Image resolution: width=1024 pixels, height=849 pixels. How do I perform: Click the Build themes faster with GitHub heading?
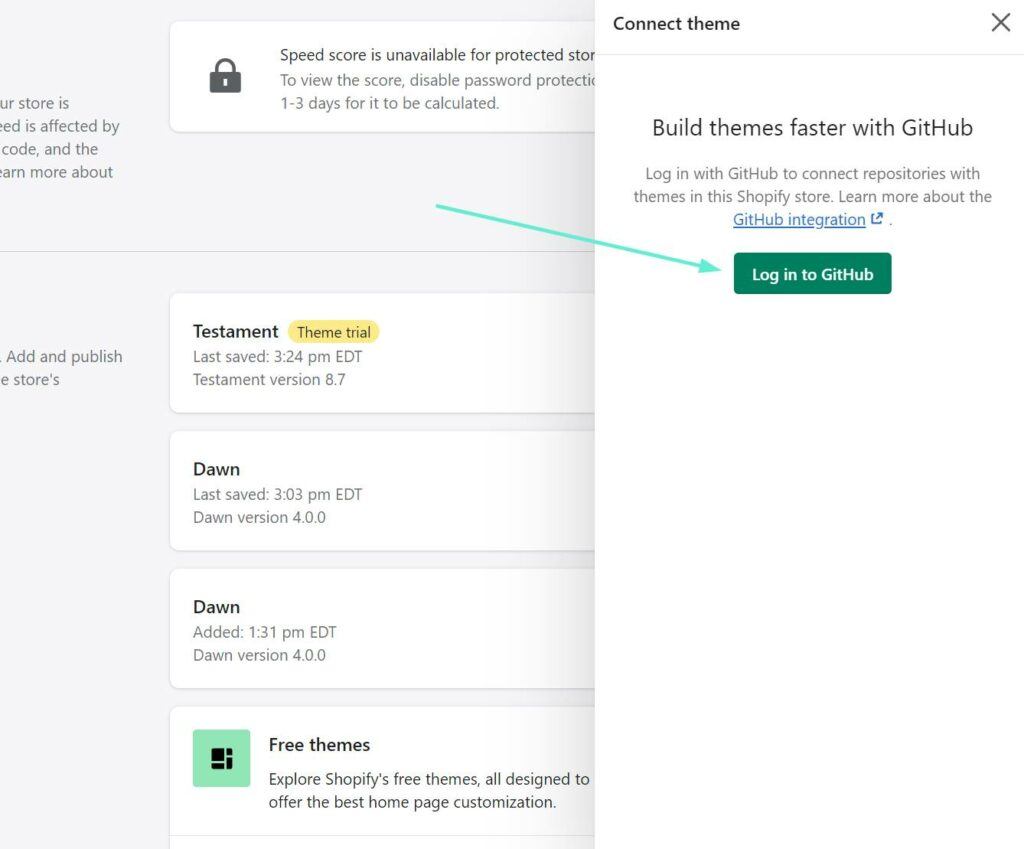pyautogui.click(x=812, y=128)
